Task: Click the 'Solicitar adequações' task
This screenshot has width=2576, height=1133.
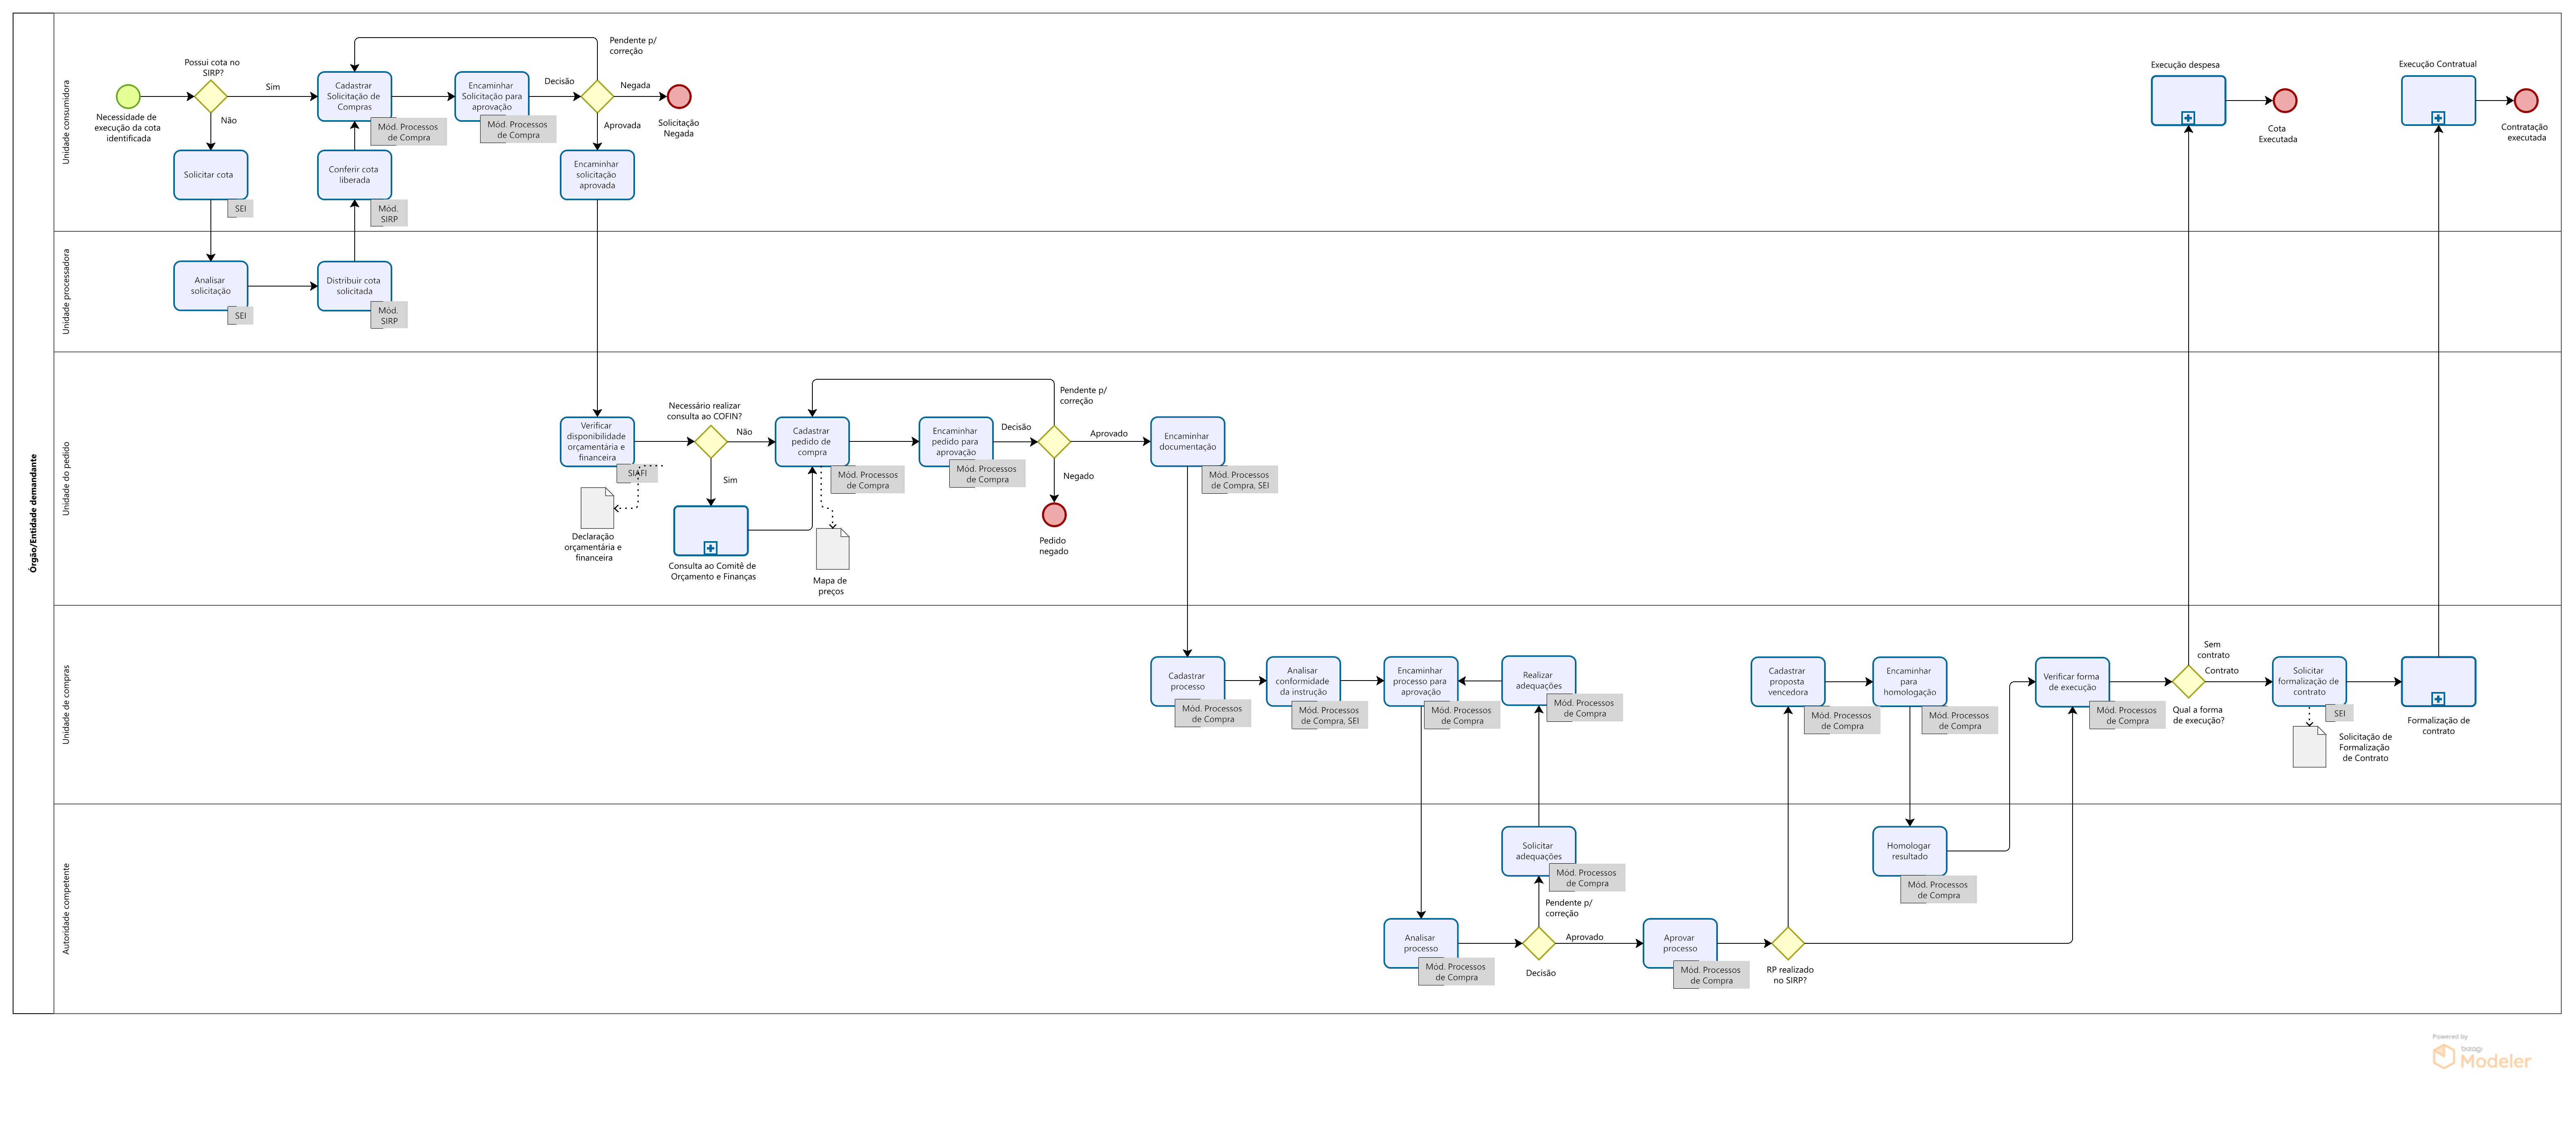Action: point(1539,851)
